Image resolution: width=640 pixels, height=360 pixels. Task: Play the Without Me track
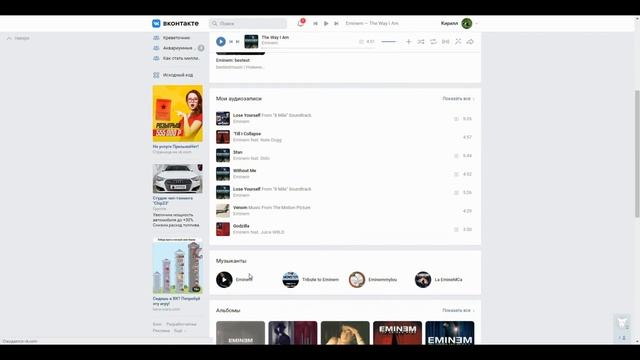click(345, 173)
